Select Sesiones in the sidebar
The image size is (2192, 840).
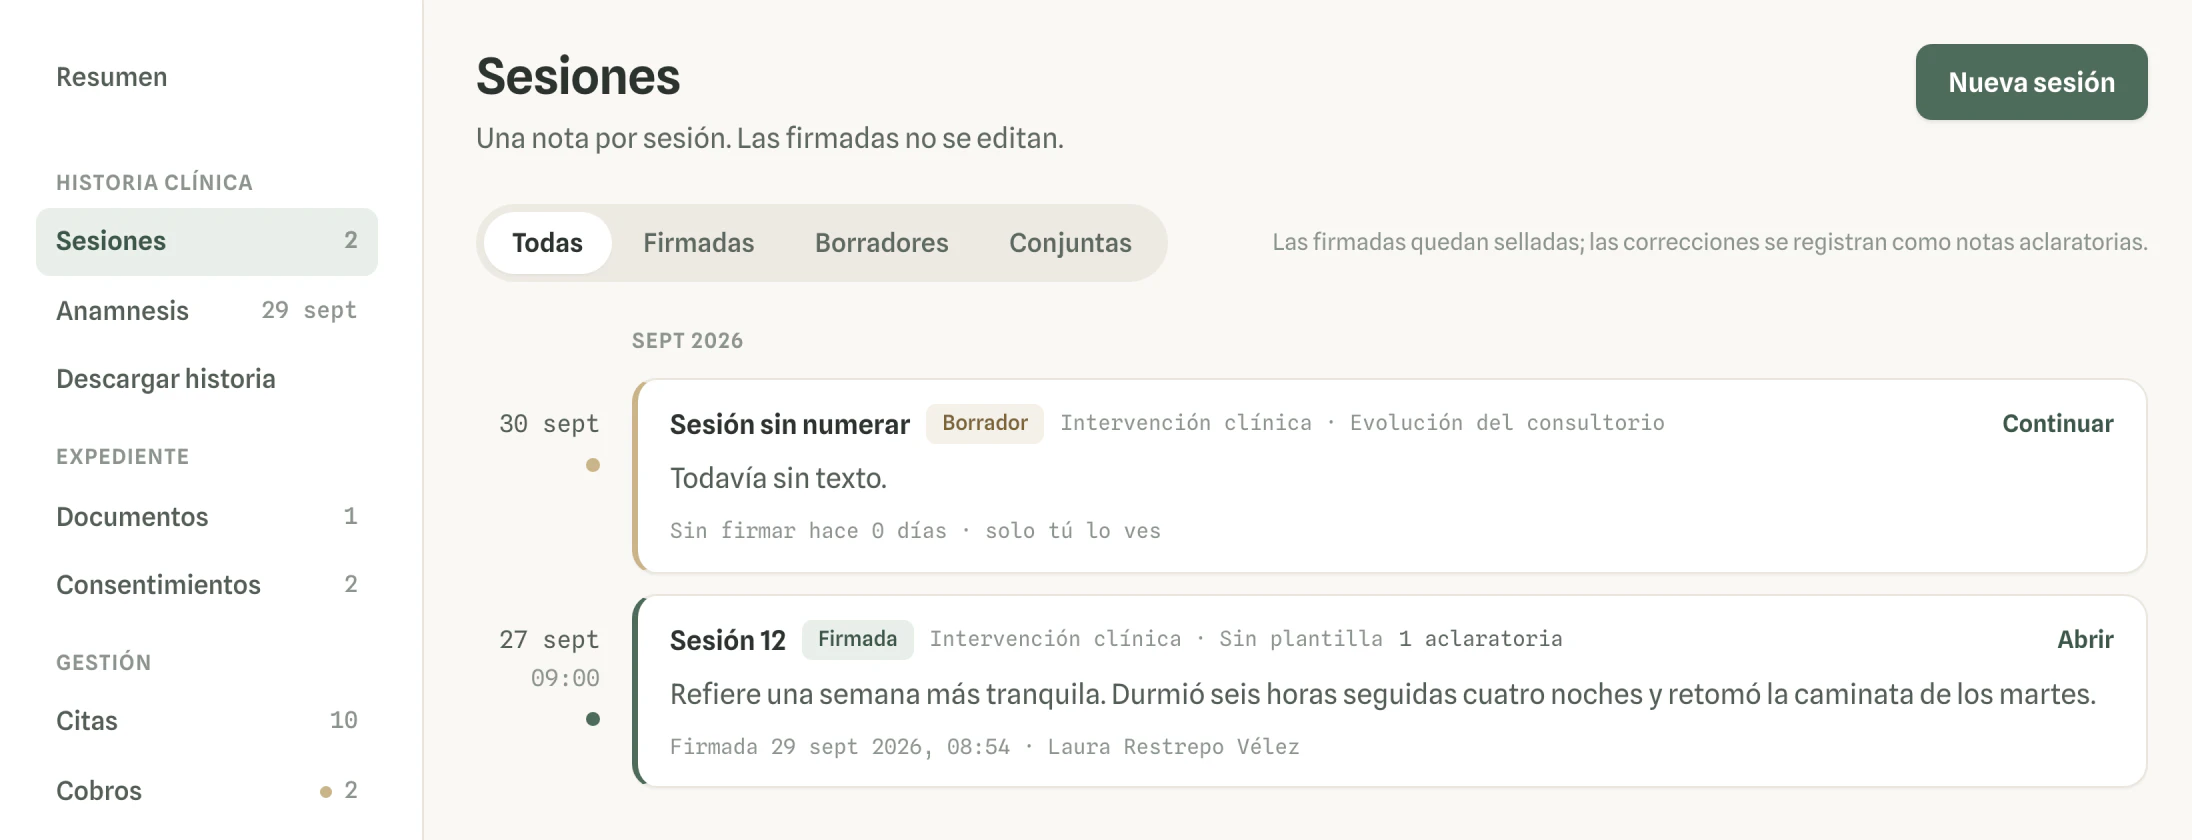[207, 241]
